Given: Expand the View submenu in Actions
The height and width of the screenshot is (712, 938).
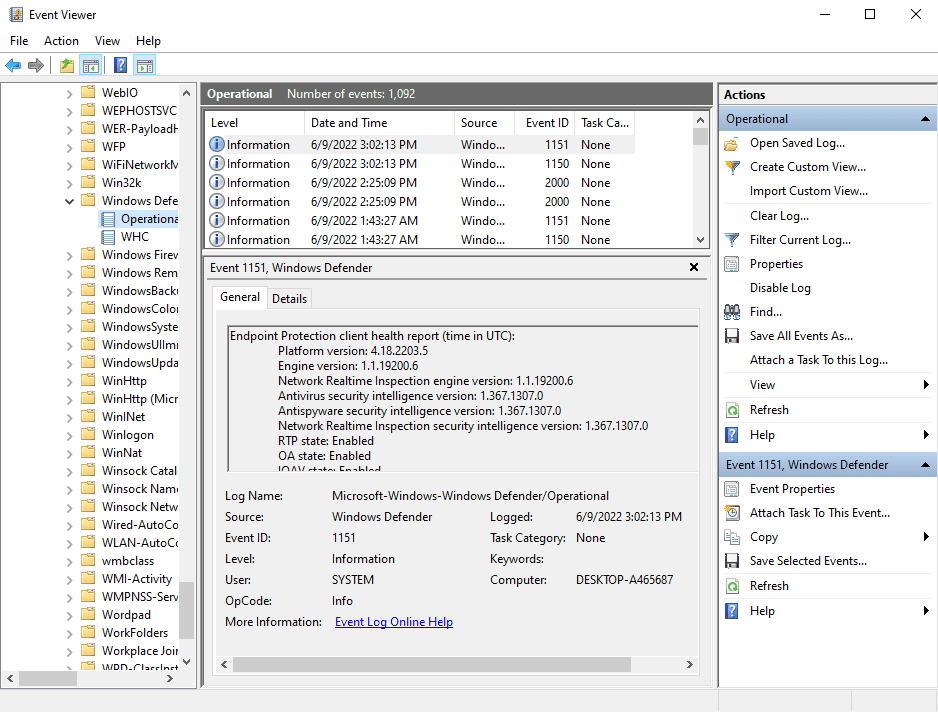Looking at the screenshot, I should 762,384.
